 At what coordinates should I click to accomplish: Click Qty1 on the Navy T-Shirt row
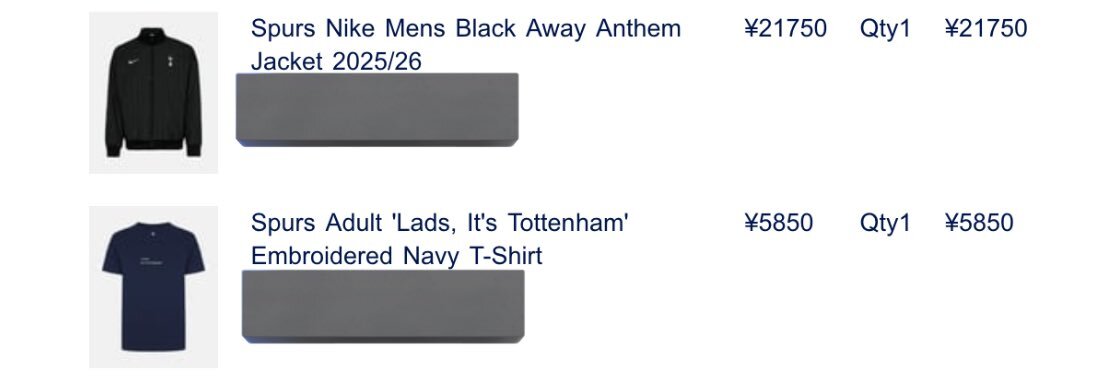point(885,224)
